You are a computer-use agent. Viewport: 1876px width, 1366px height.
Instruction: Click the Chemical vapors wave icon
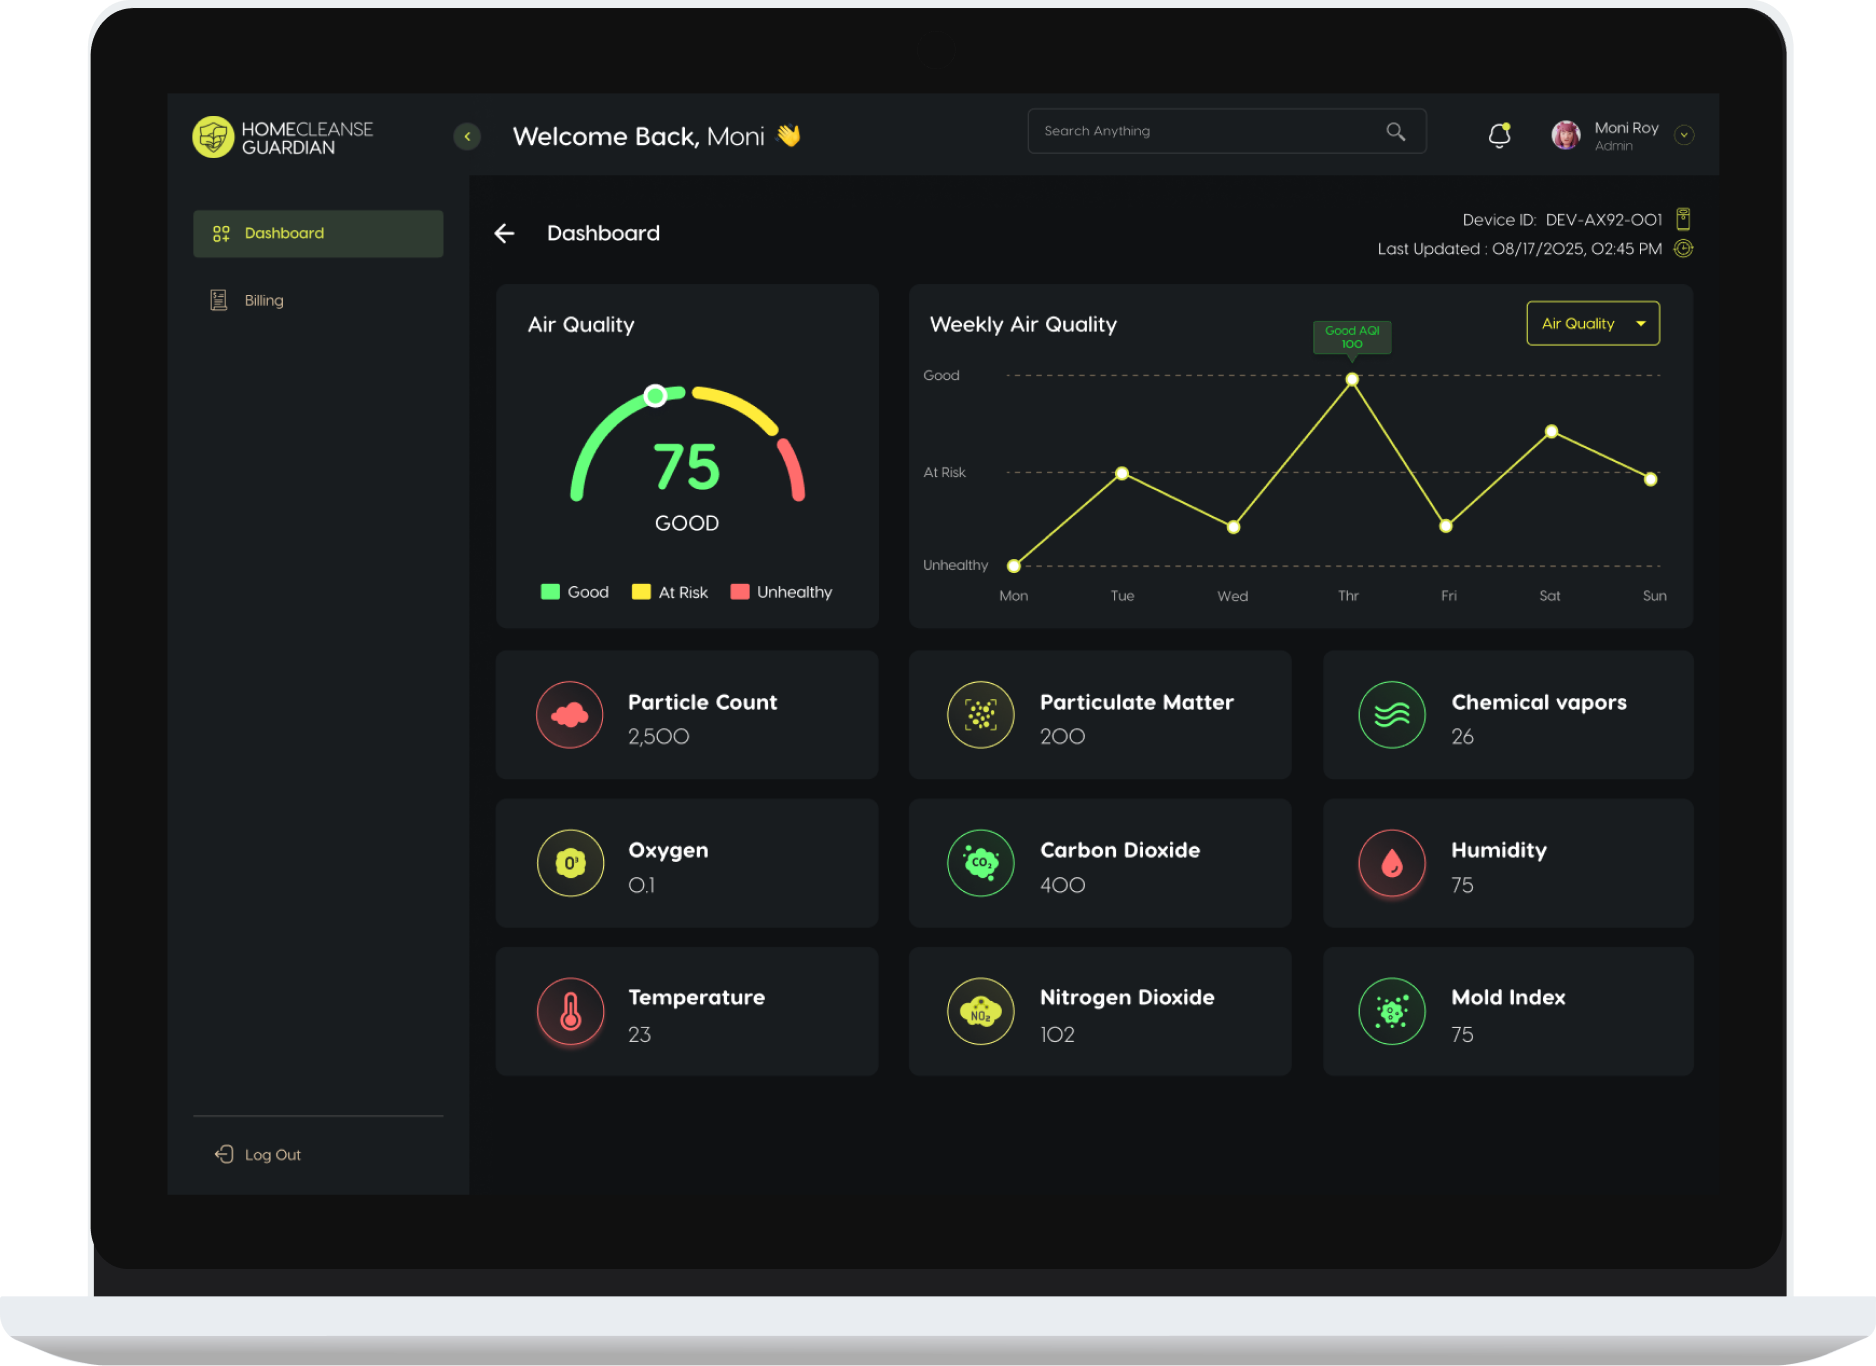coord(1391,715)
